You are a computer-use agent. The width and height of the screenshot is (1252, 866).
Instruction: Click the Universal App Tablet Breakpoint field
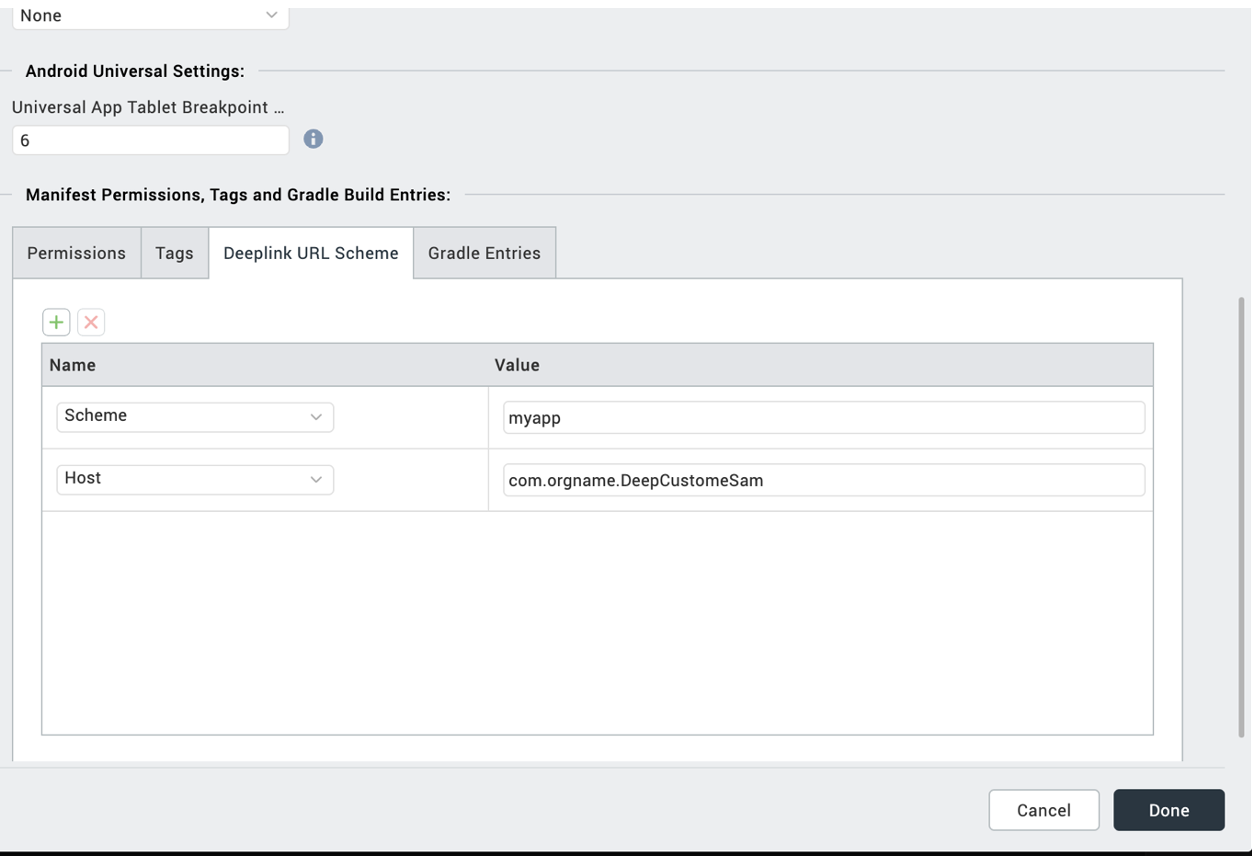tap(150, 140)
